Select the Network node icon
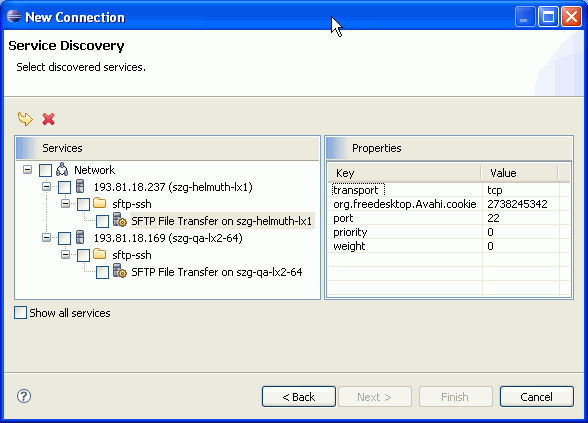This screenshot has height=423, width=588. (x=62, y=170)
